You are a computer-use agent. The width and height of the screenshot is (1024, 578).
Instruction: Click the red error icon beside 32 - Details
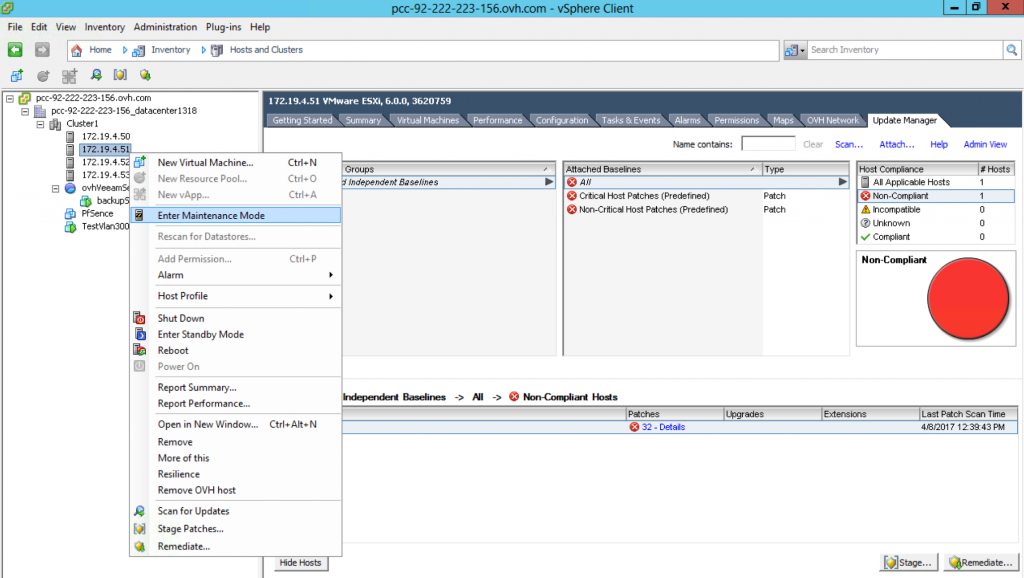634,427
